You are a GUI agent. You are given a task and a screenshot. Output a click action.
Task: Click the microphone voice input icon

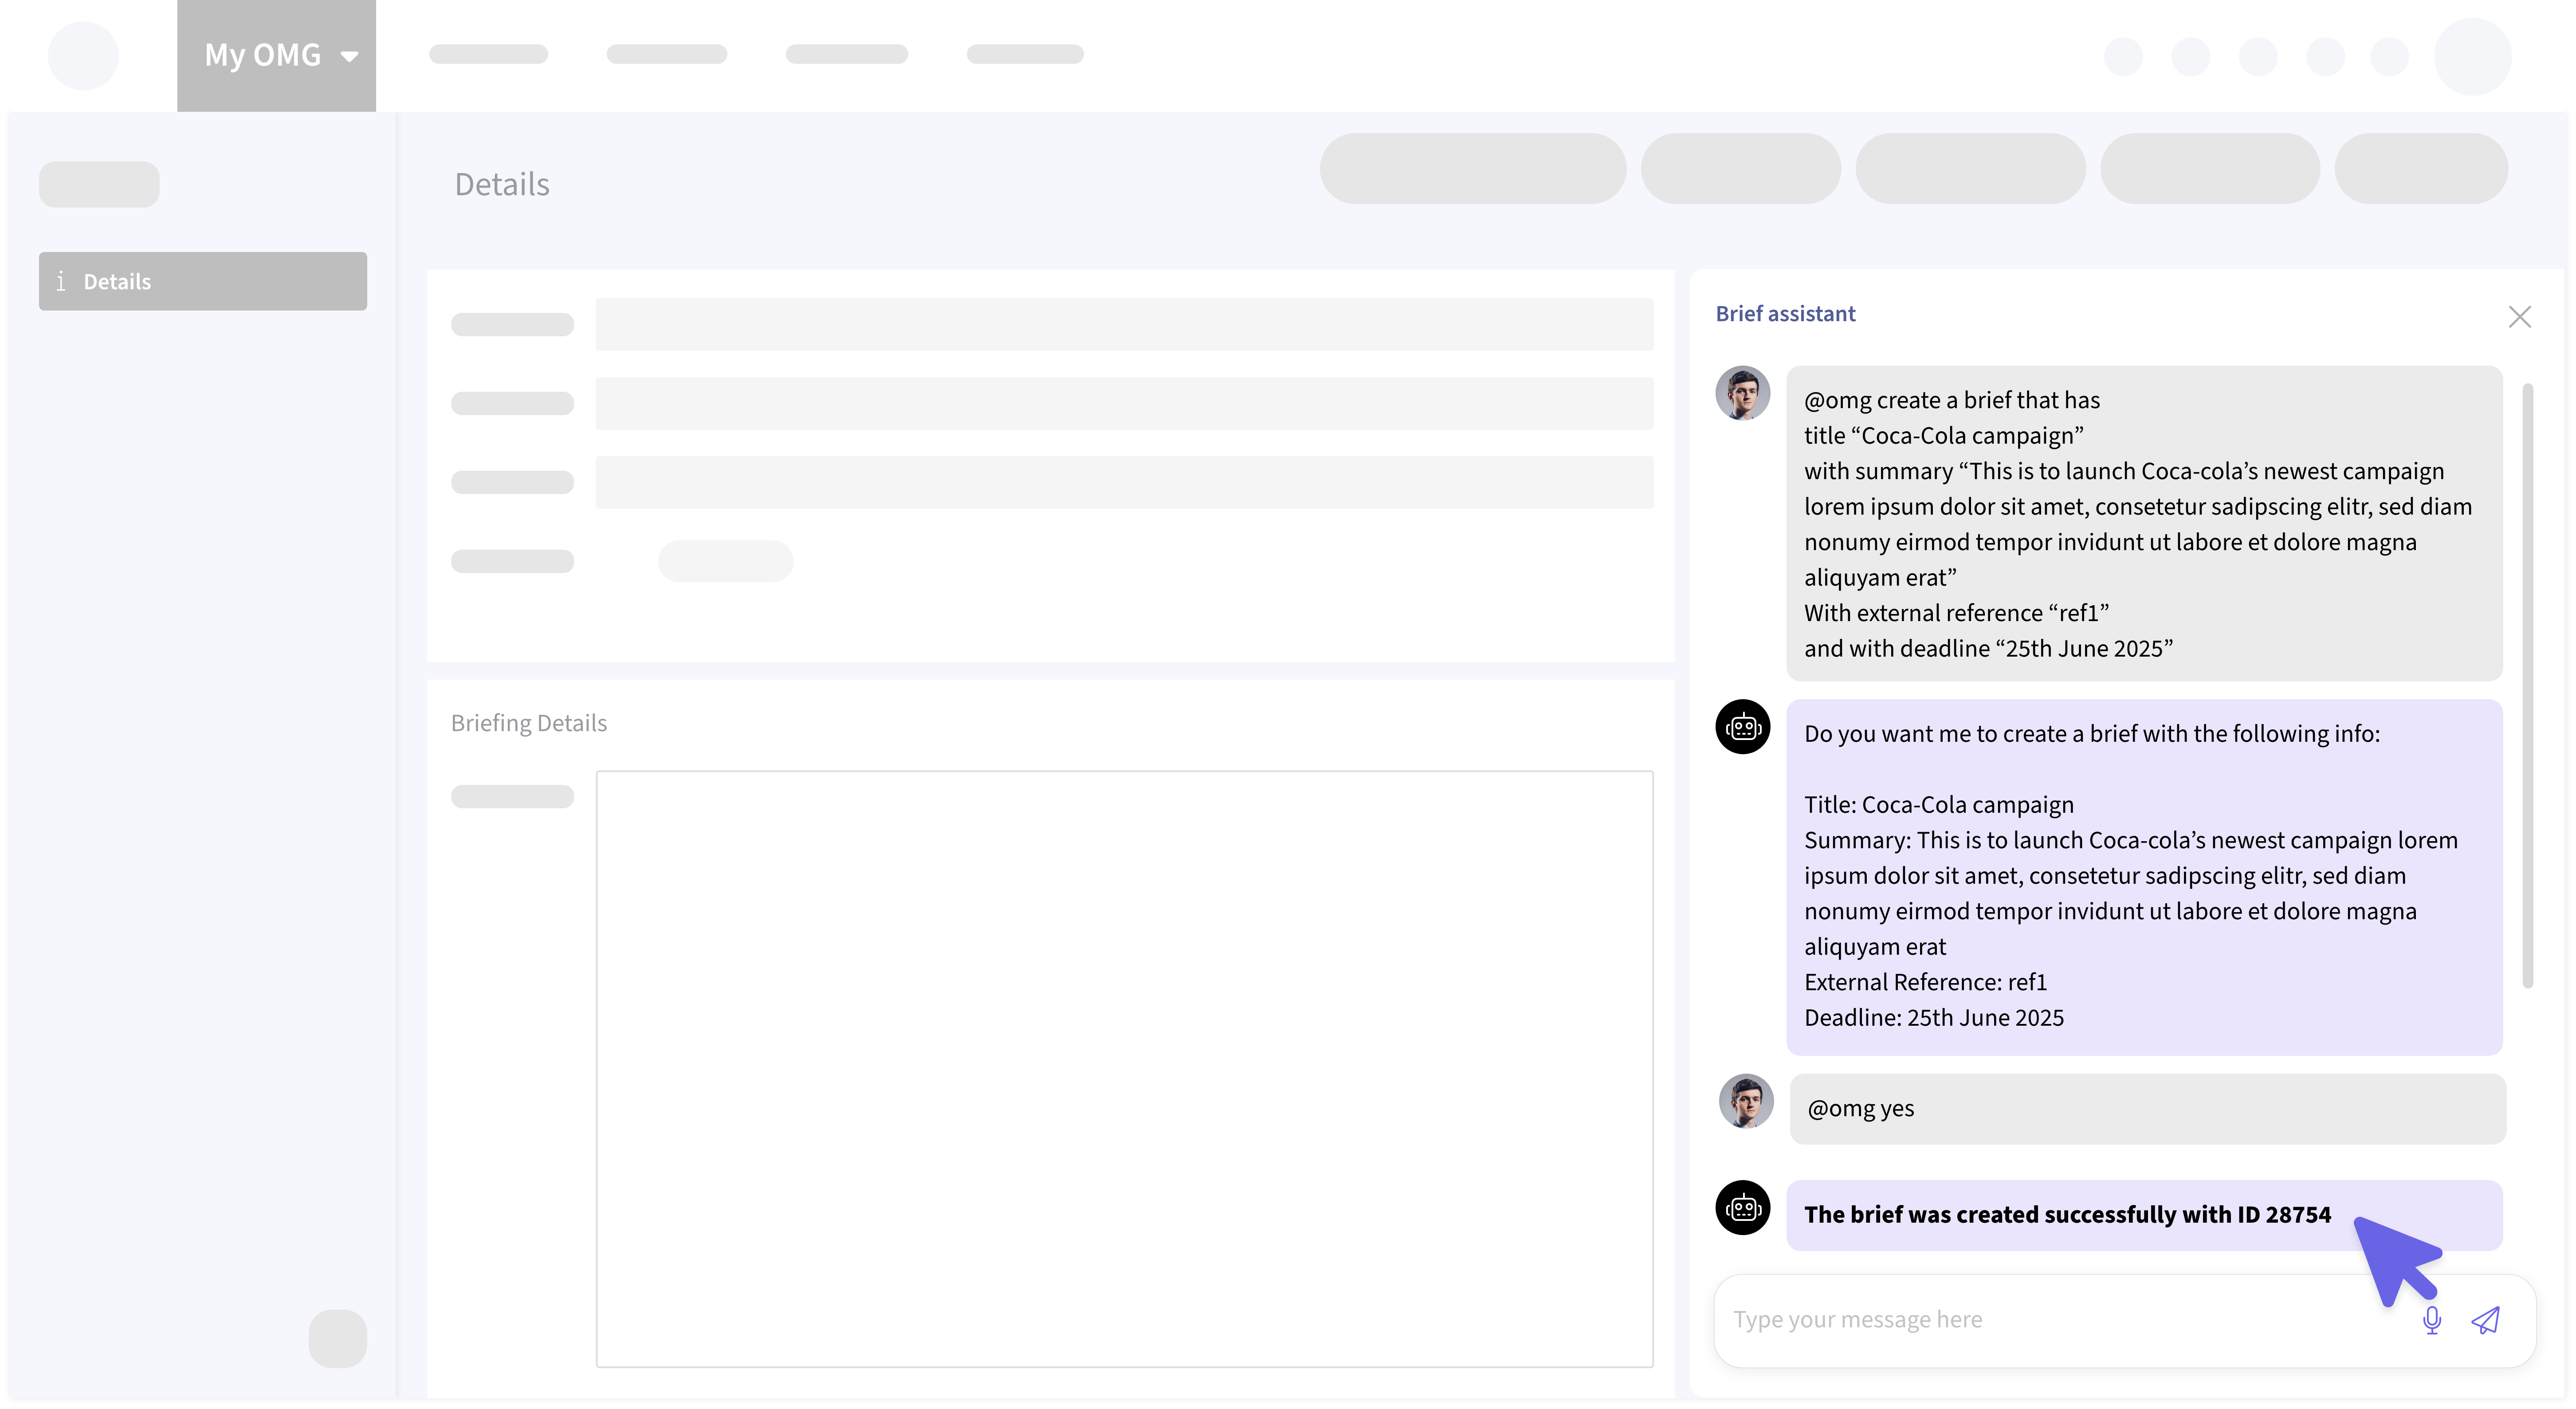click(2432, 1320)
